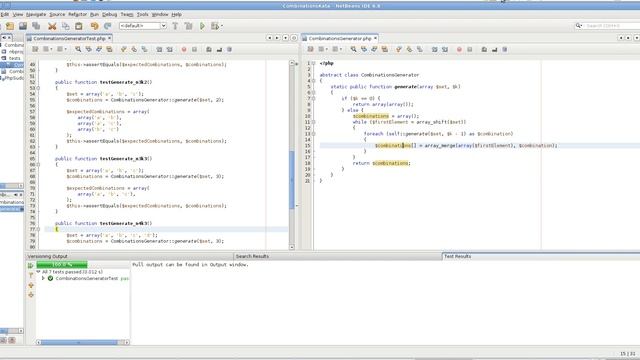Click the Debug Project icon in main toolbar
640x360 pixels.
[x=215, y=26]
